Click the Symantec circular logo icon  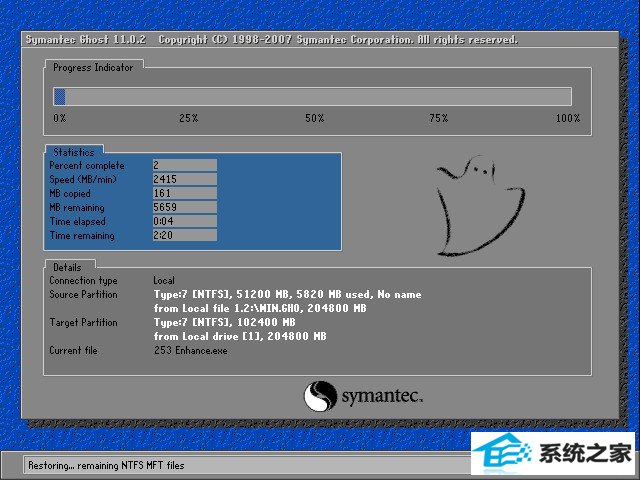(x=320, y=396)
